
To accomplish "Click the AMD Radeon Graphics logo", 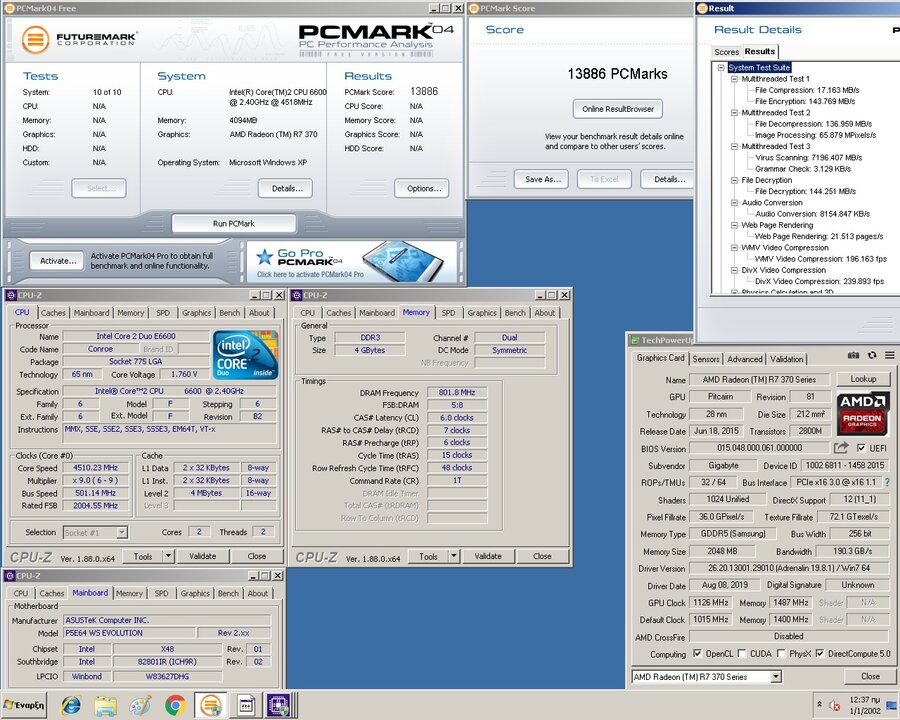I will (862, 413).
